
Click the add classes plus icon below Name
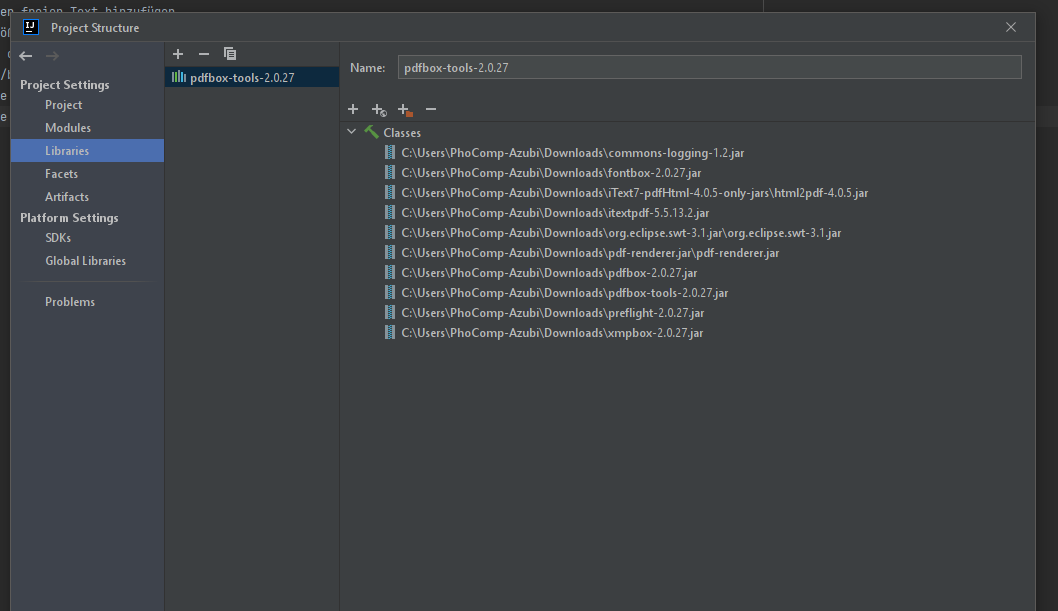coord(353,109)
